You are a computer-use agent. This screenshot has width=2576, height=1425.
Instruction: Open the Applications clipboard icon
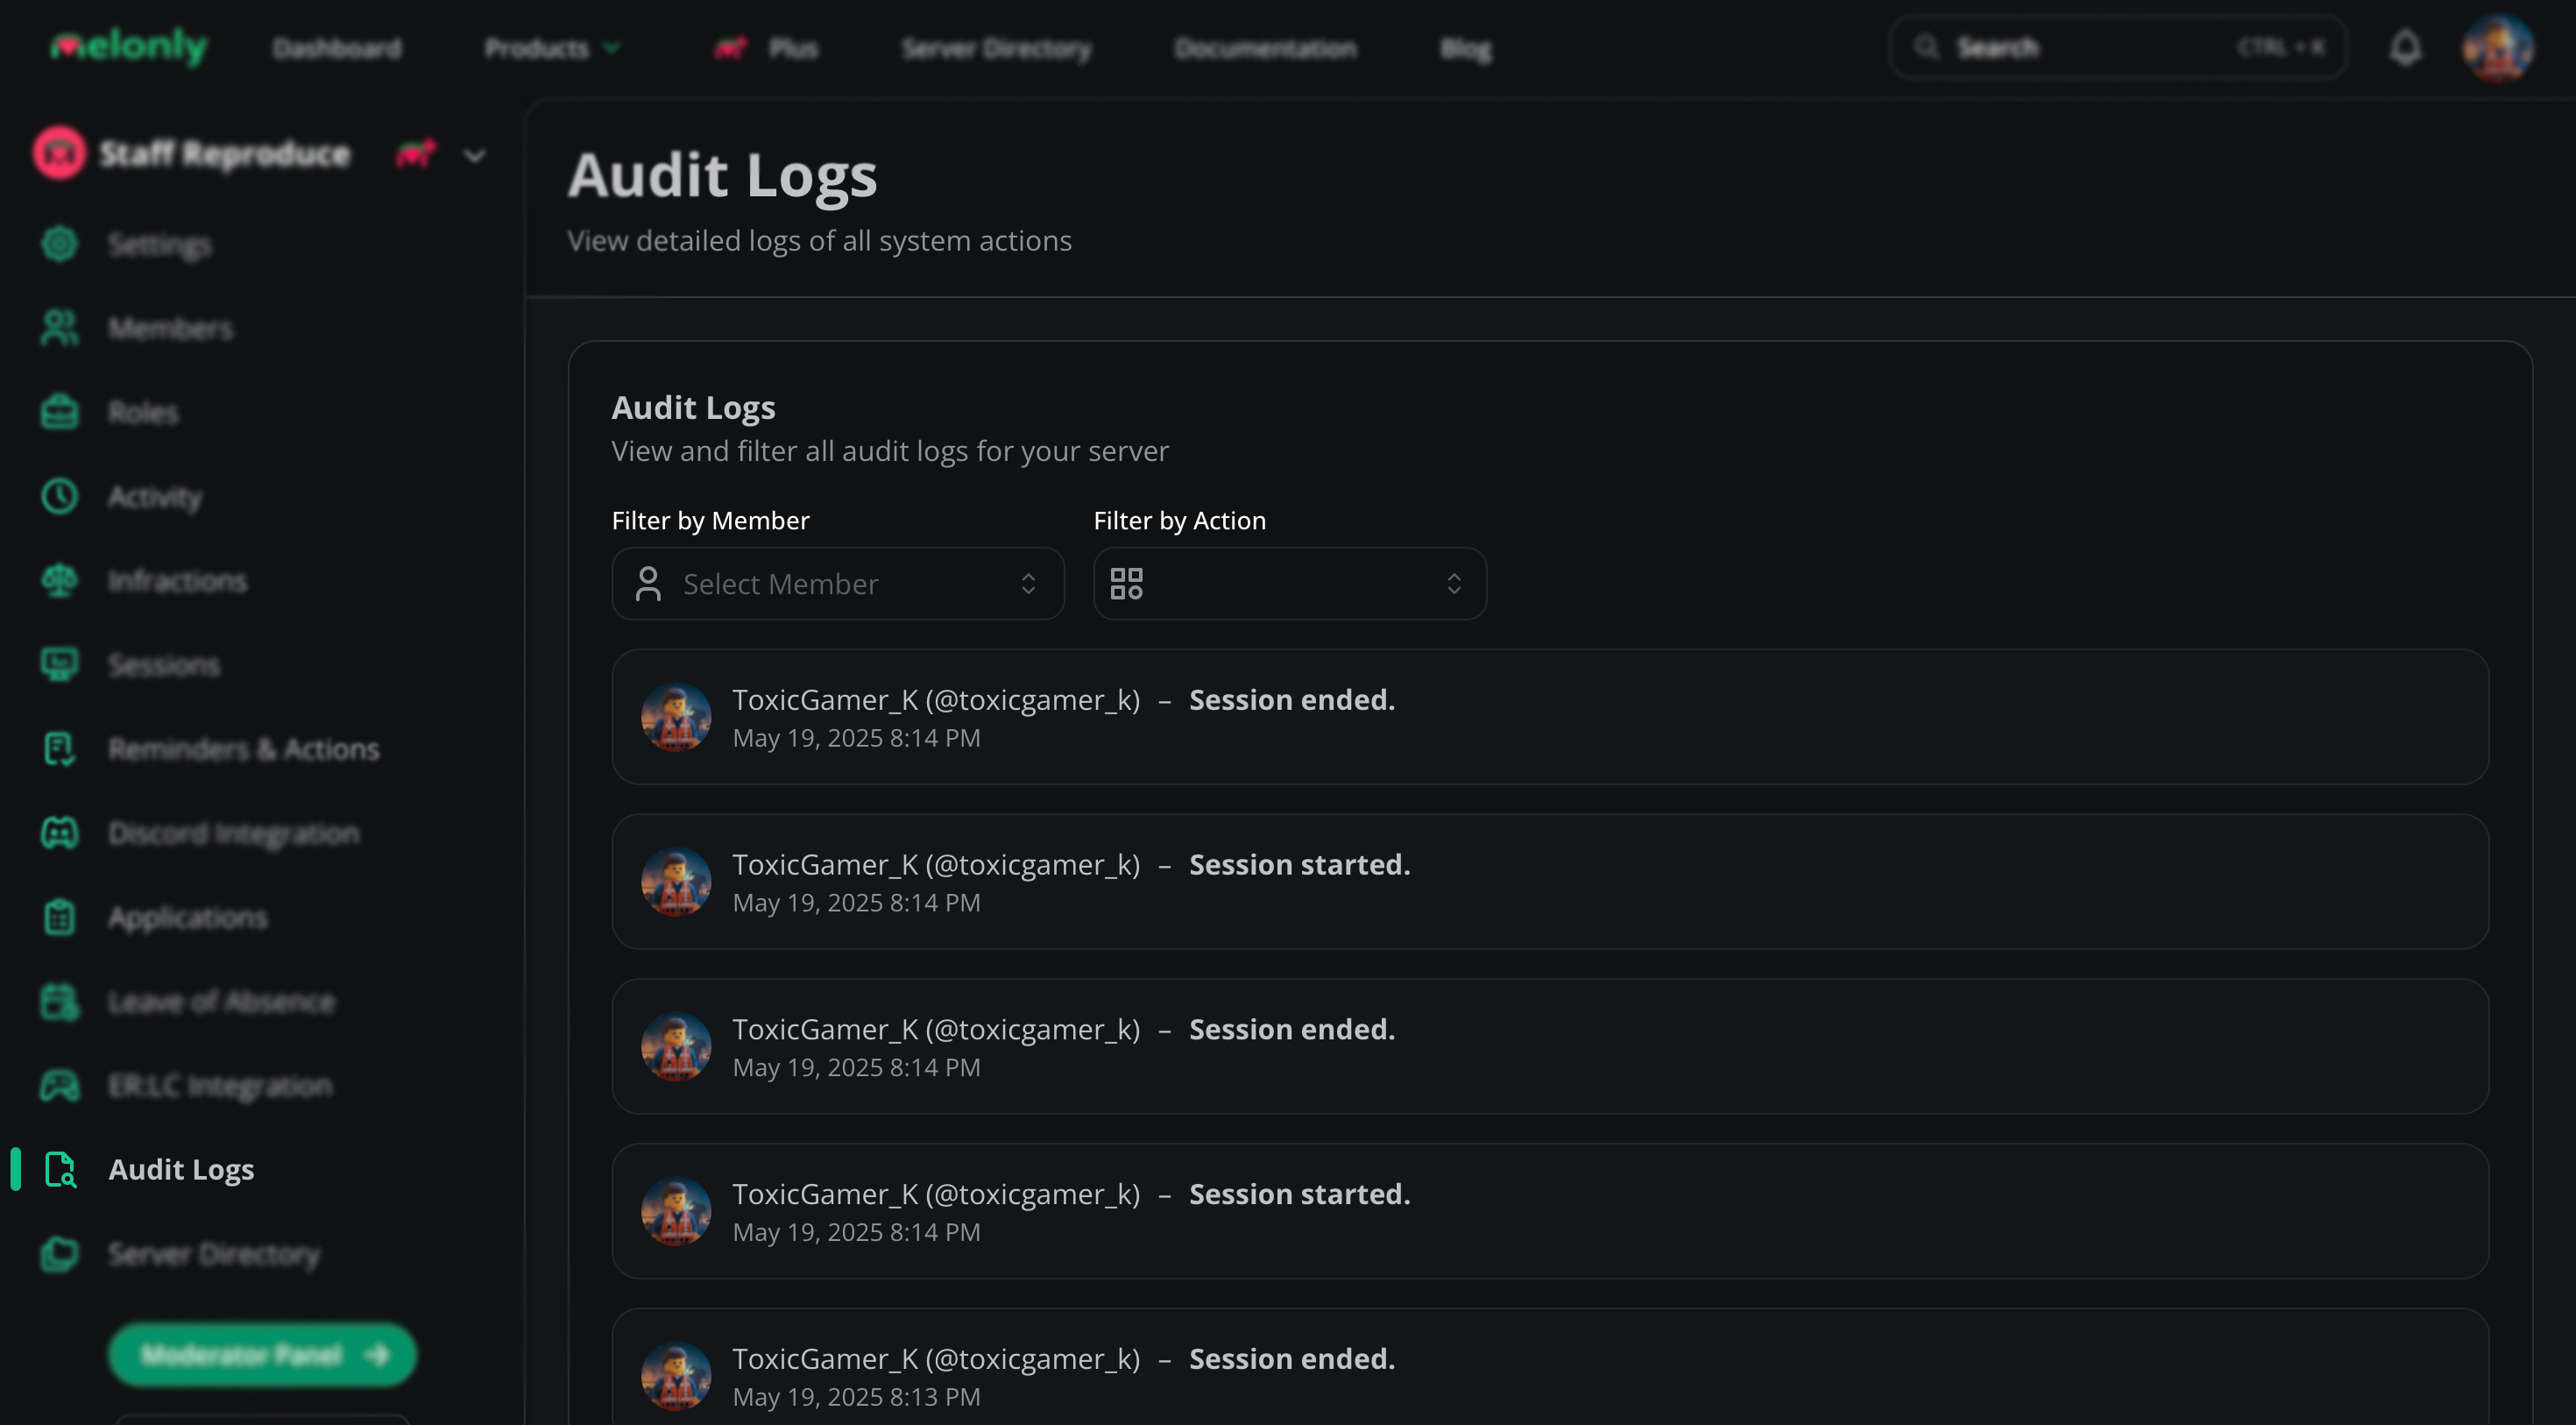[x=60, y=917]
